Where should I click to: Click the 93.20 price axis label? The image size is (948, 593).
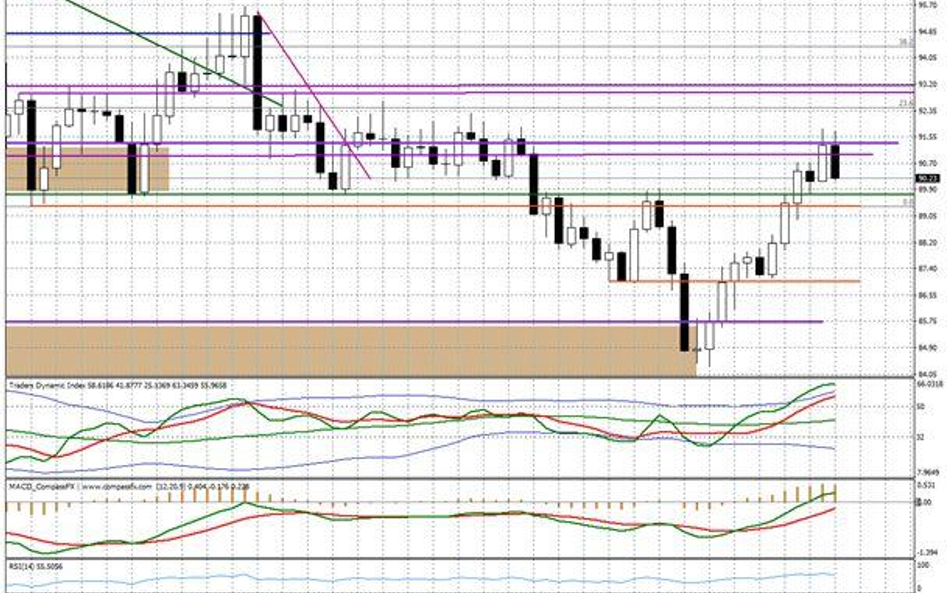coord(928,85)
